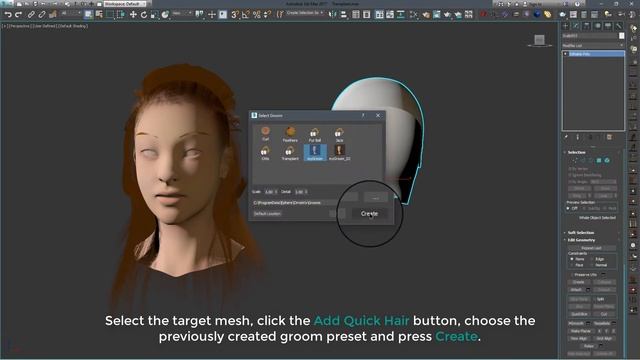The width and height of the screenshot is (640, 360).
Task: Click the Pin Stack icon below modifier stack
Action: click(567, 137)
